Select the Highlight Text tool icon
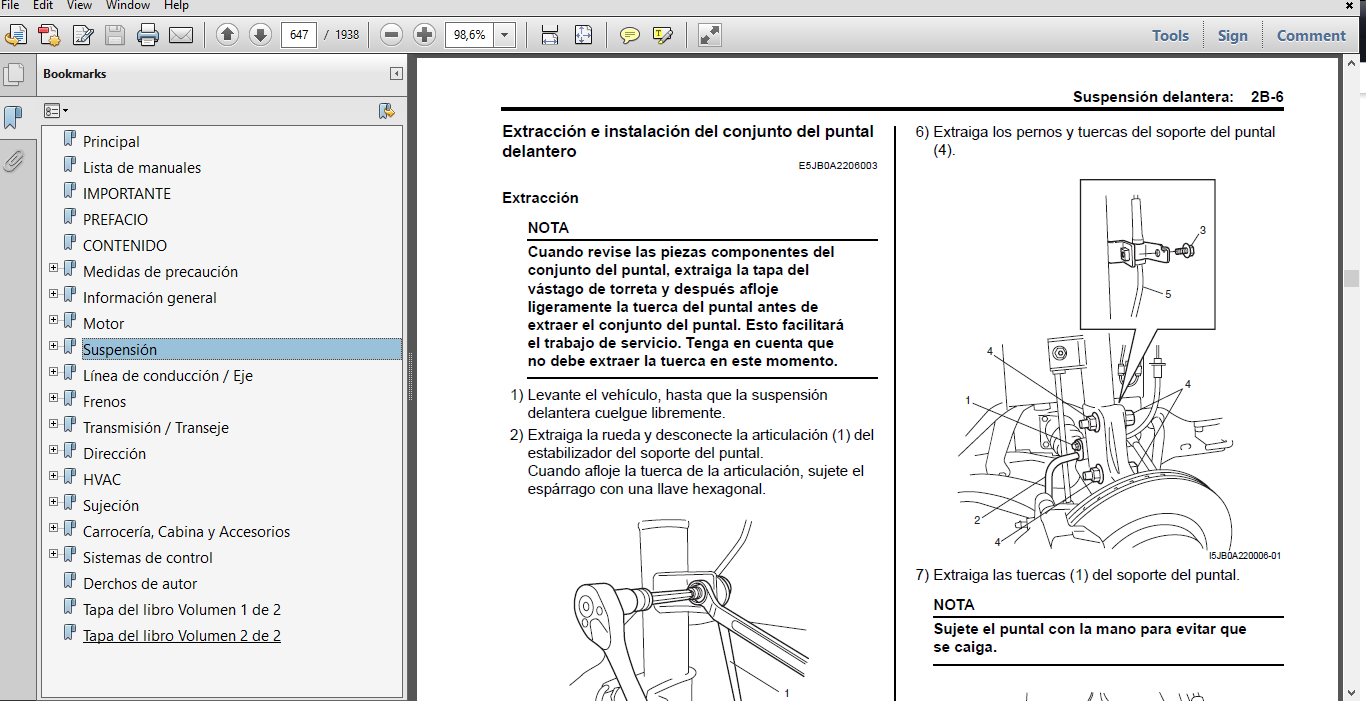The height and width of the screenshot is (701, 1366). click(x=662, y=35)
